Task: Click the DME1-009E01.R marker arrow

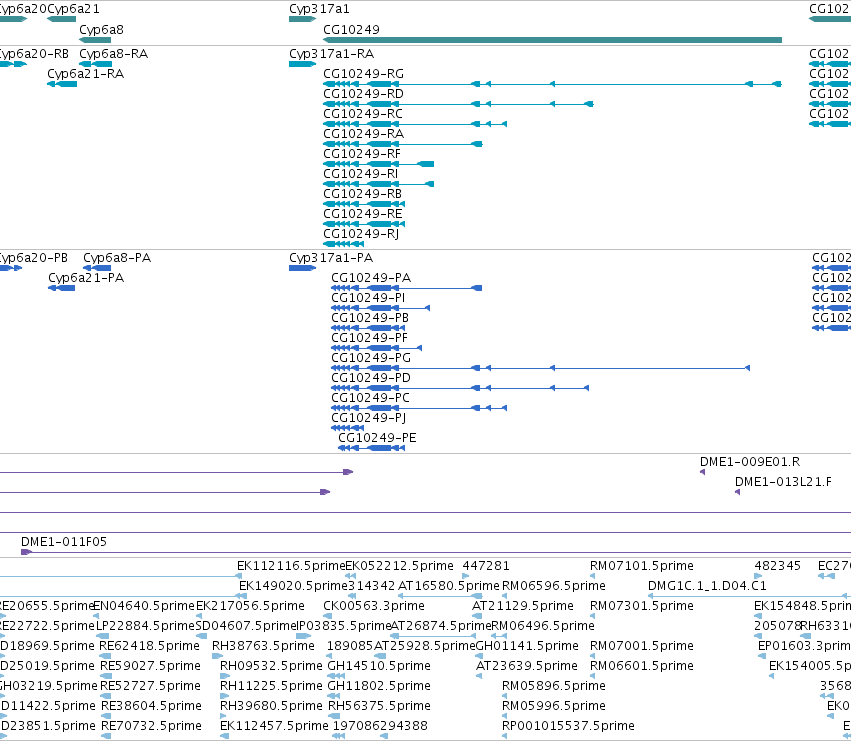Action: [702, 472]
